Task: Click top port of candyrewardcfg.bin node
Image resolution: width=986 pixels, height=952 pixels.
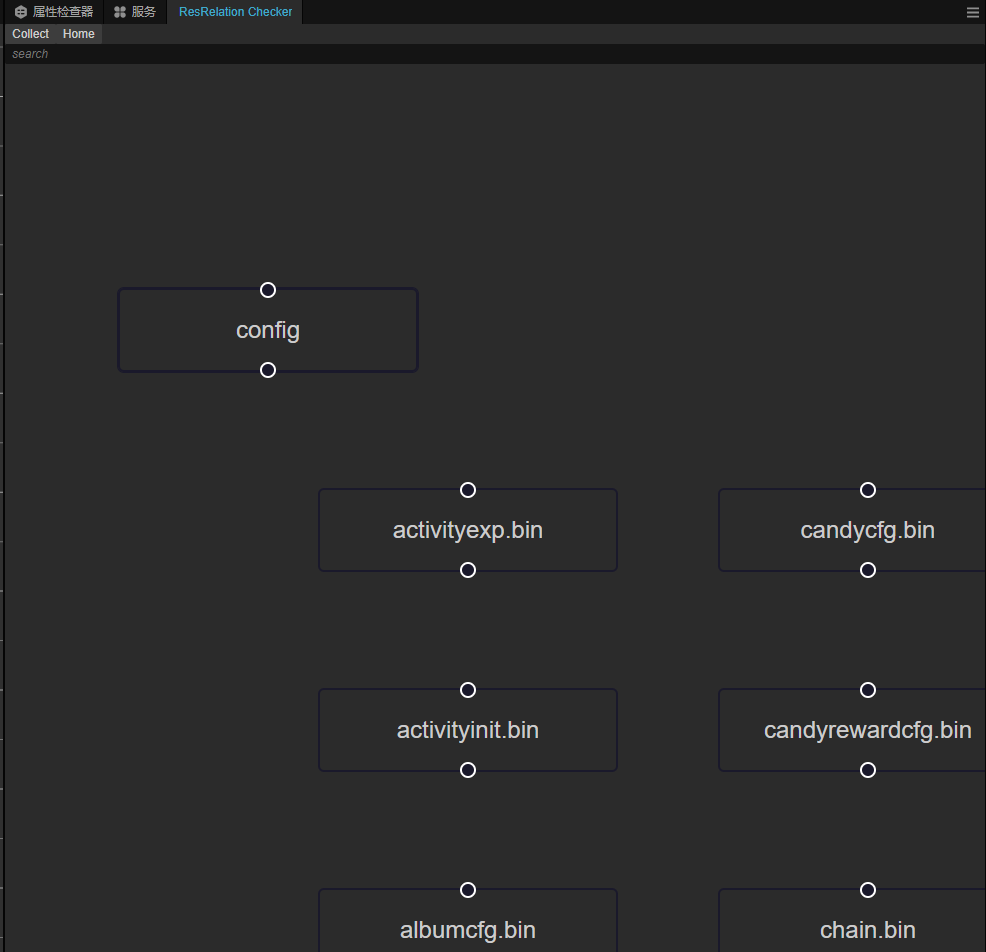Action: click(x=868, y=690)
